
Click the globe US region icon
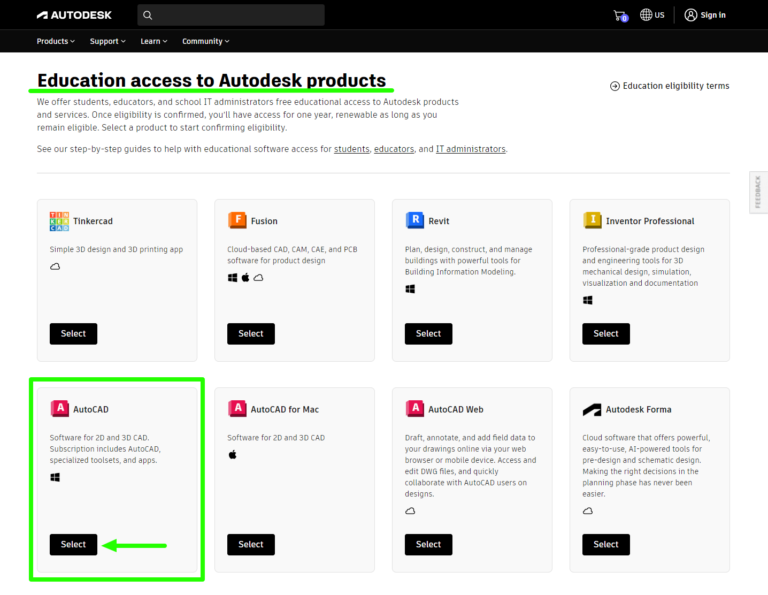pyautogui.click(x=646, y=15)
